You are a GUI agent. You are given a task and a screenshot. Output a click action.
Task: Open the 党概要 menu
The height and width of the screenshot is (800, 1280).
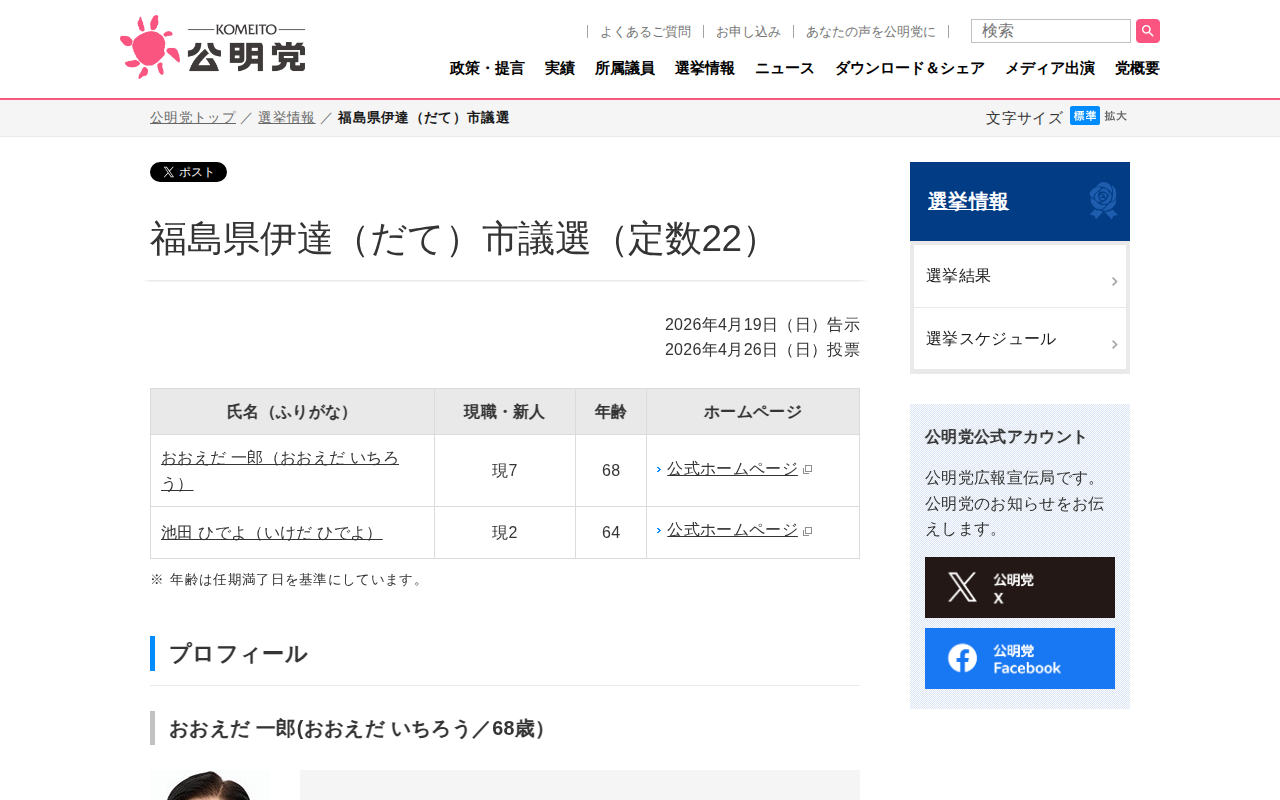click(x=1137, y=68)
